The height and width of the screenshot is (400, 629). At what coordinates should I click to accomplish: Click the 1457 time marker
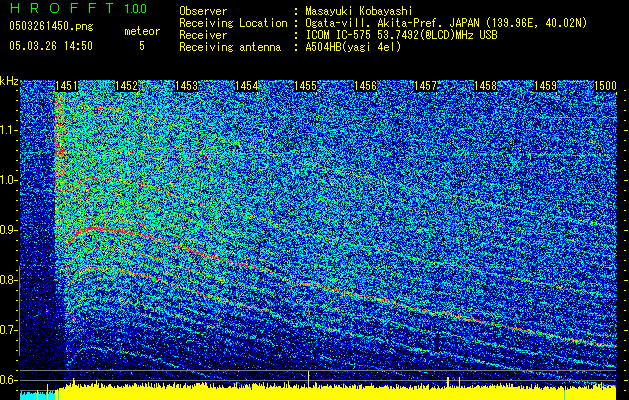(x=425, y=86)
